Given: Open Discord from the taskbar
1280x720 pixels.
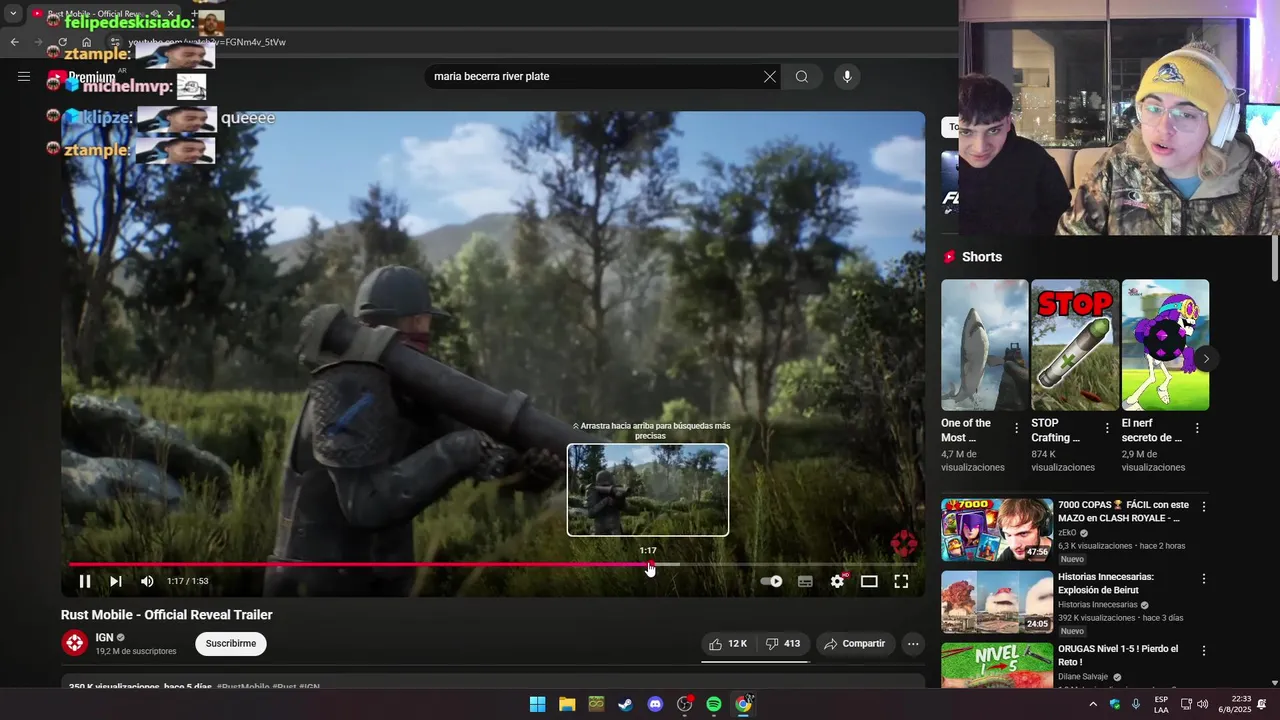Looking at the screenshot, I should point(655,704).
